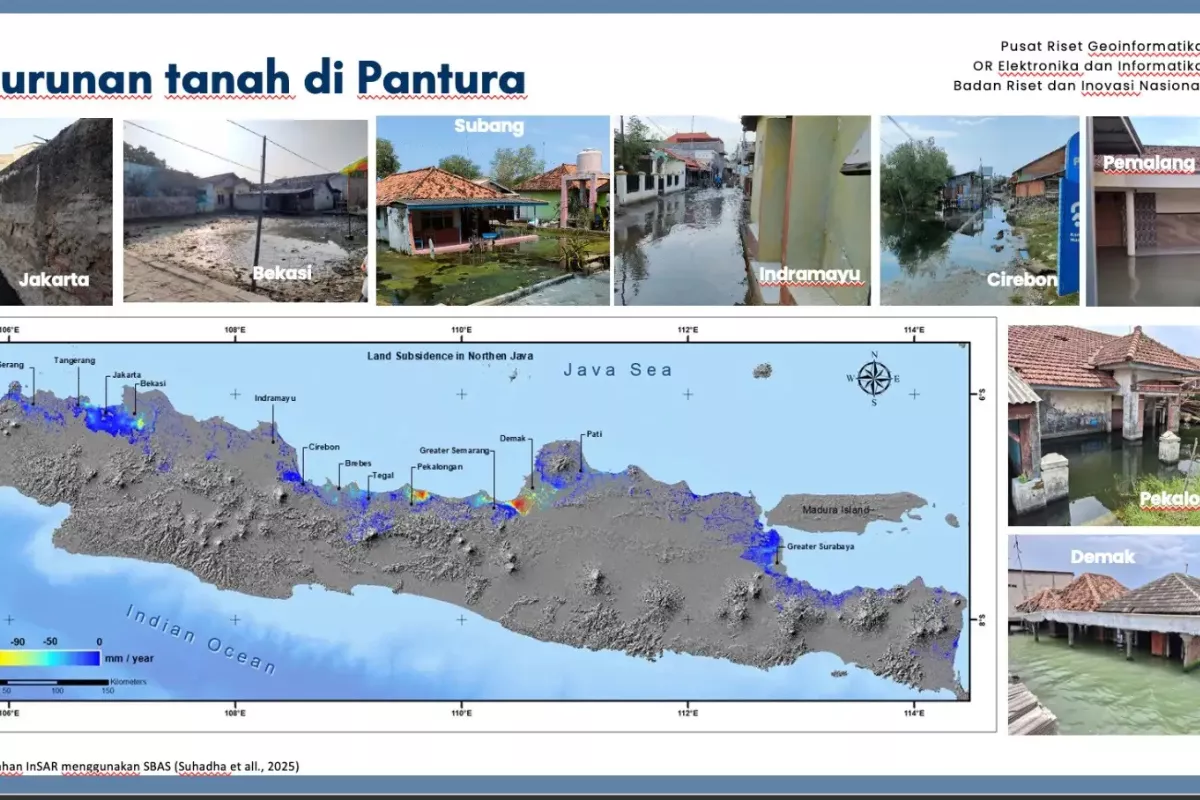Screen dimensions: 1200x800
Task: Click the 'Greater Semarang' map label
Action: [455, 451]
